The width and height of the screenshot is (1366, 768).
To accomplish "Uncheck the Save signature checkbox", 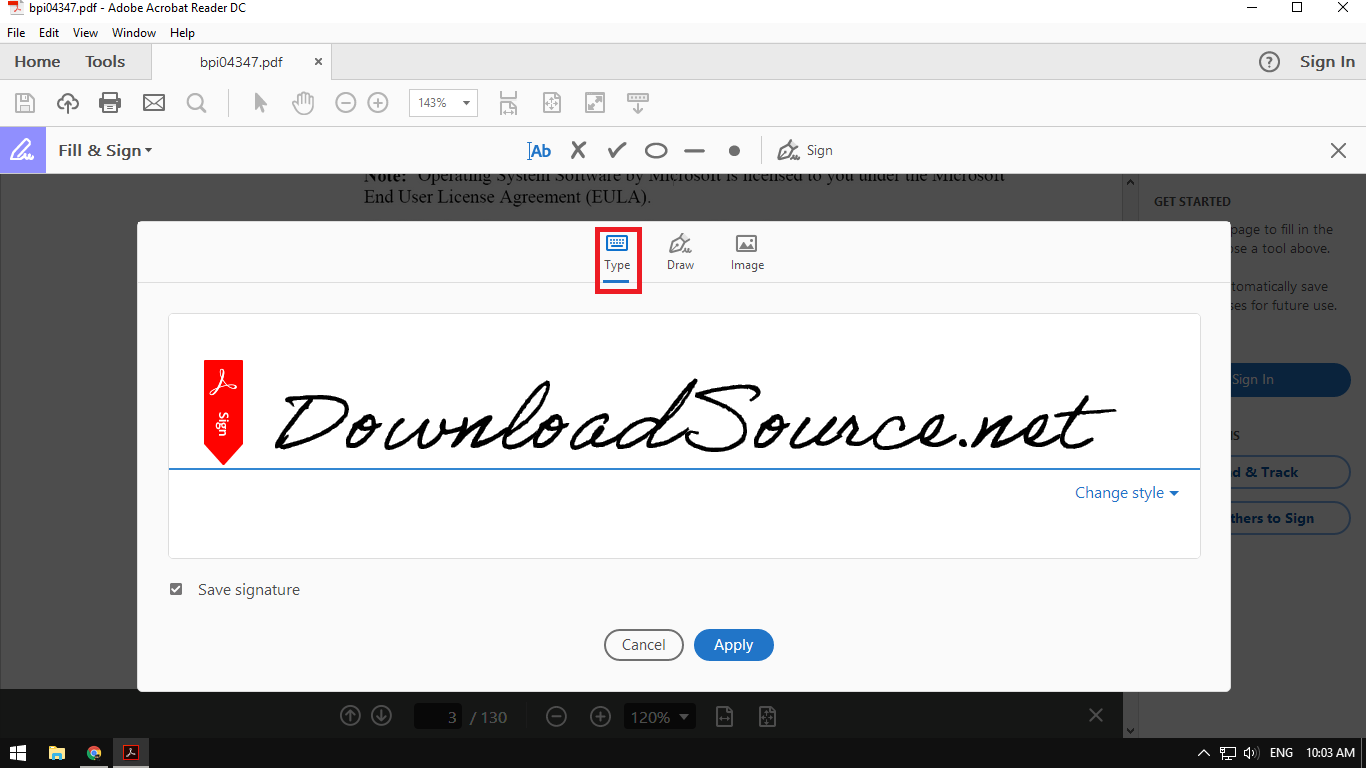I will coord(176,590).
